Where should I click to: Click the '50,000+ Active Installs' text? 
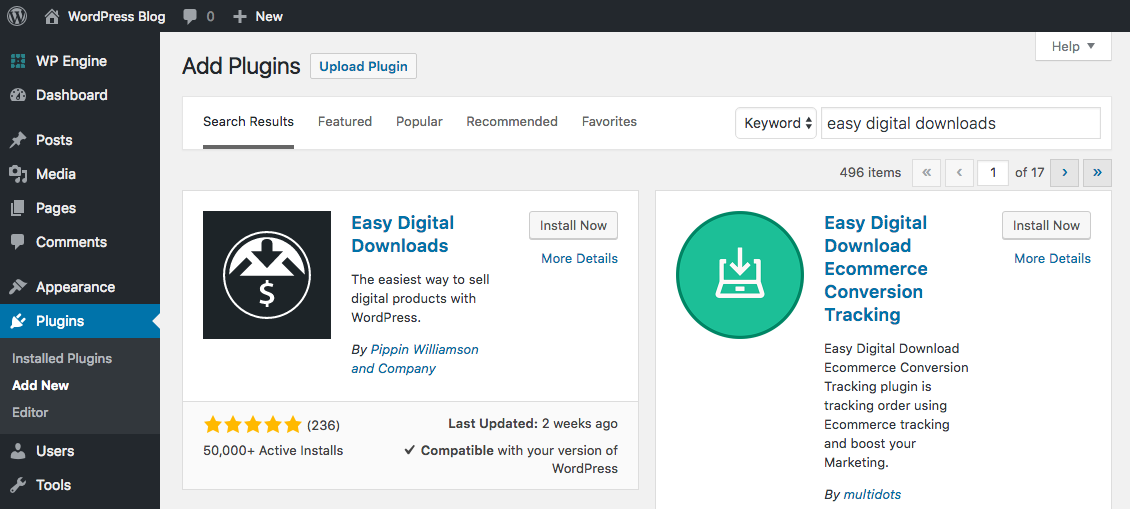click(x=273, y=451)
